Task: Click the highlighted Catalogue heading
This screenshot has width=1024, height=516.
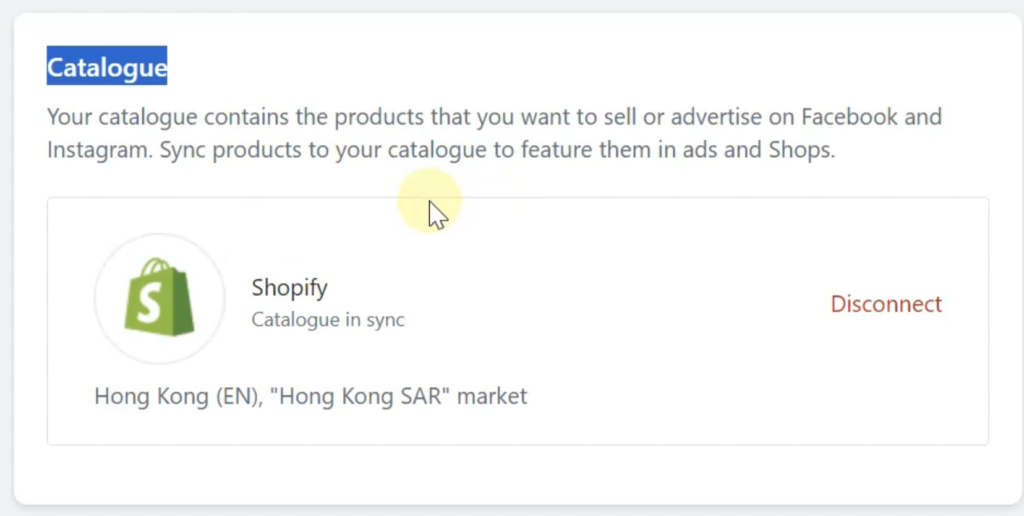Action: 107,68
